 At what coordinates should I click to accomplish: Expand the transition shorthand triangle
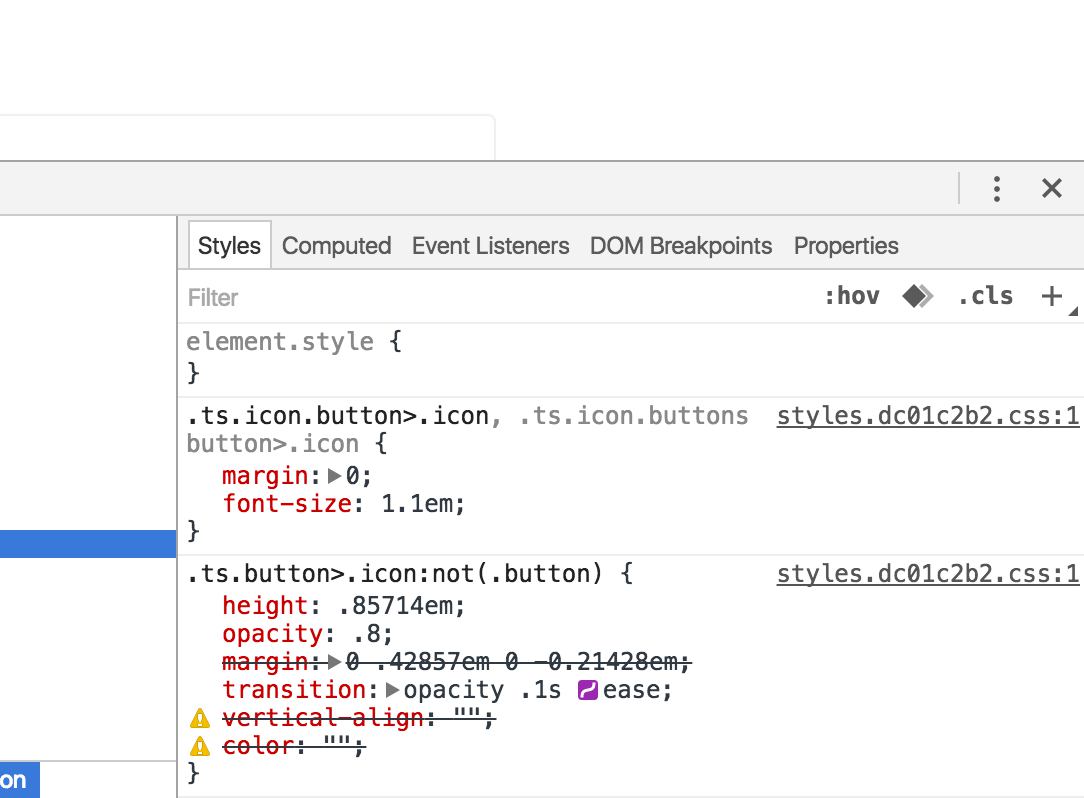(x=392, y=690)
